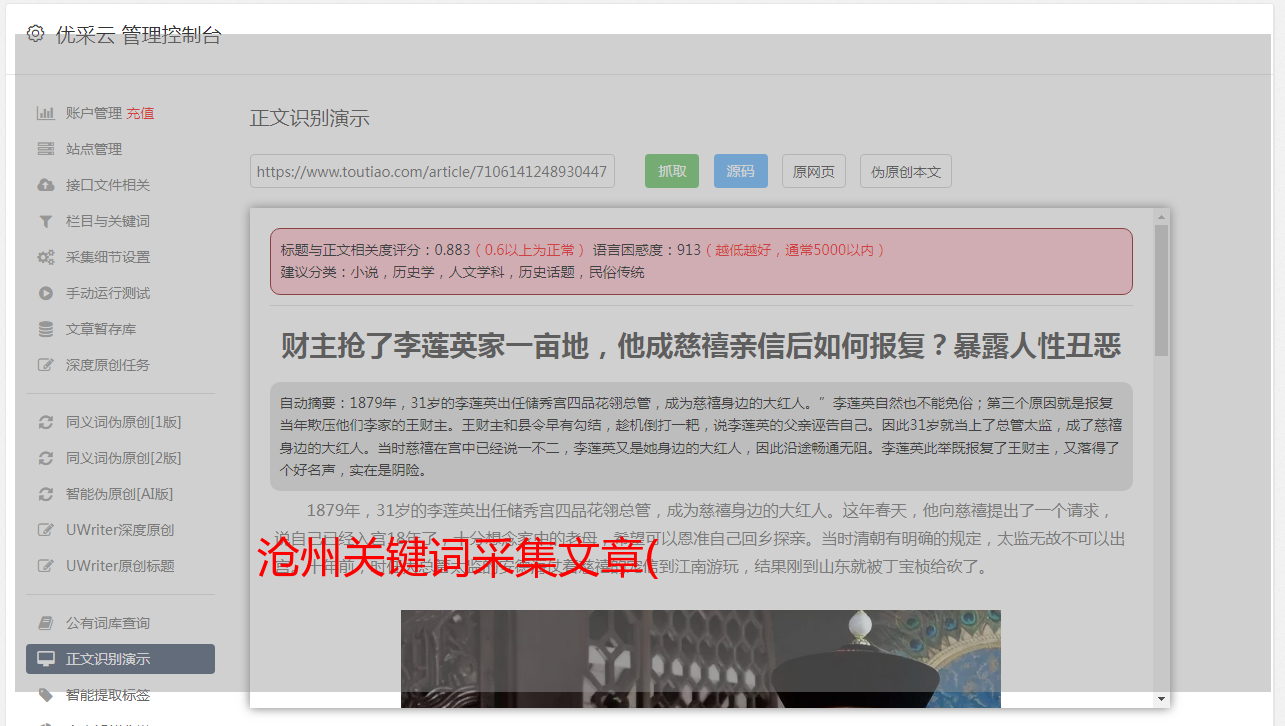
Task: Click the article headline 财主抢了李莲英家一亩地
Action: (x=701, y=347)
